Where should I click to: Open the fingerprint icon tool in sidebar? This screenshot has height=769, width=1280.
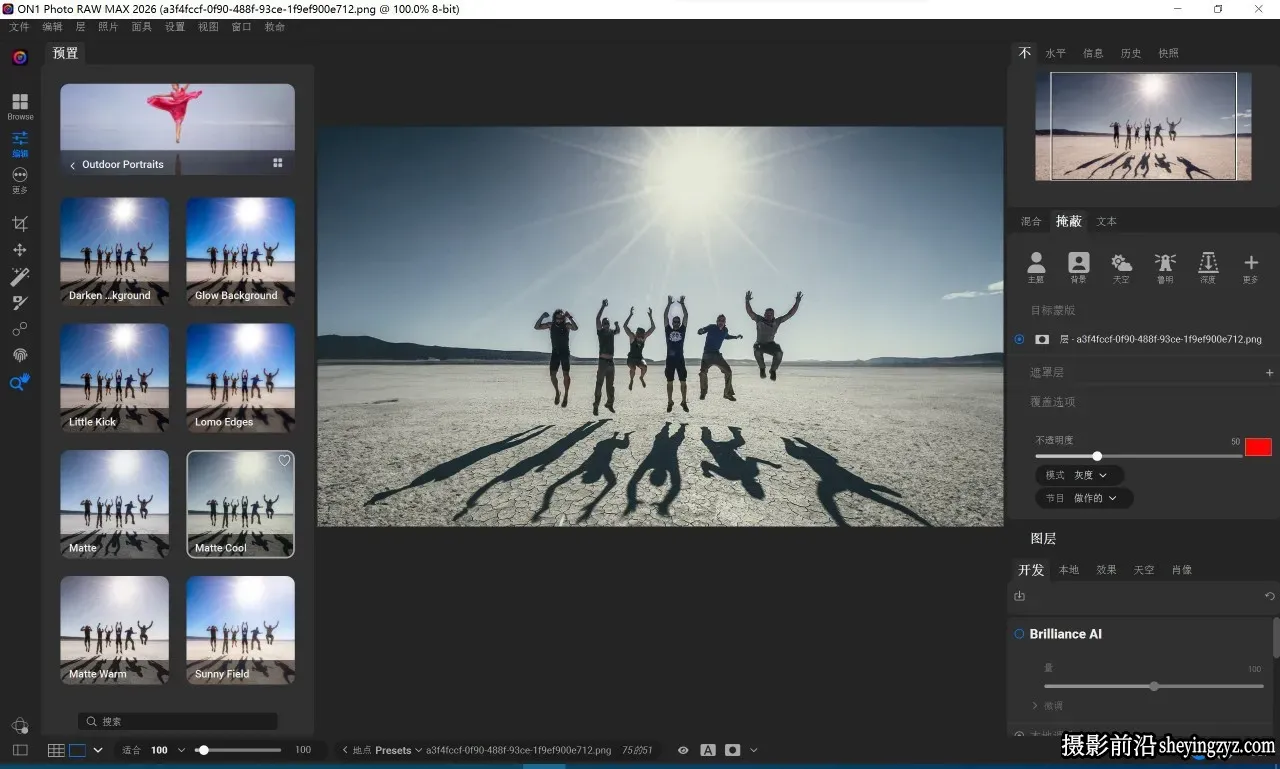(x=20, y=355)
